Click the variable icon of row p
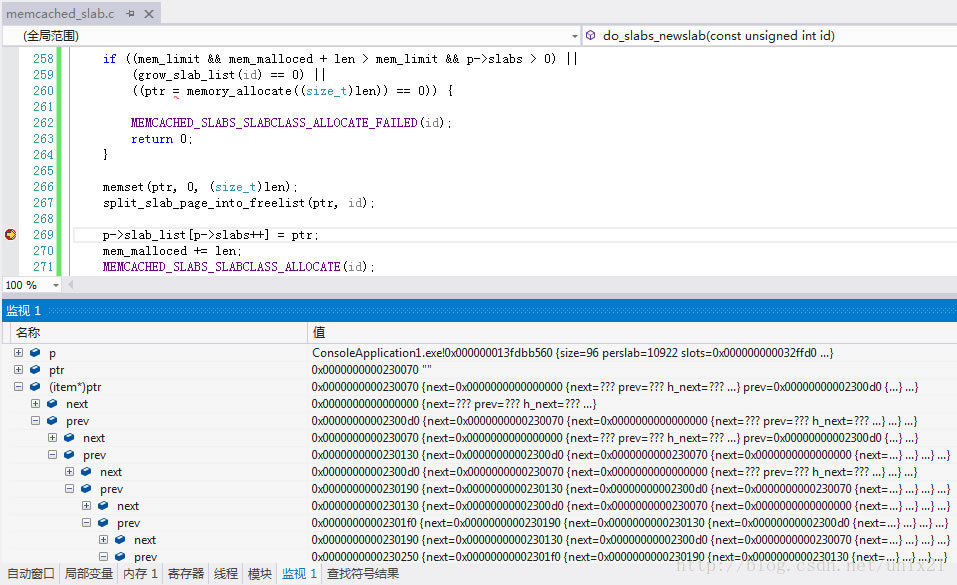957x585 pixels. click(35, 352)
